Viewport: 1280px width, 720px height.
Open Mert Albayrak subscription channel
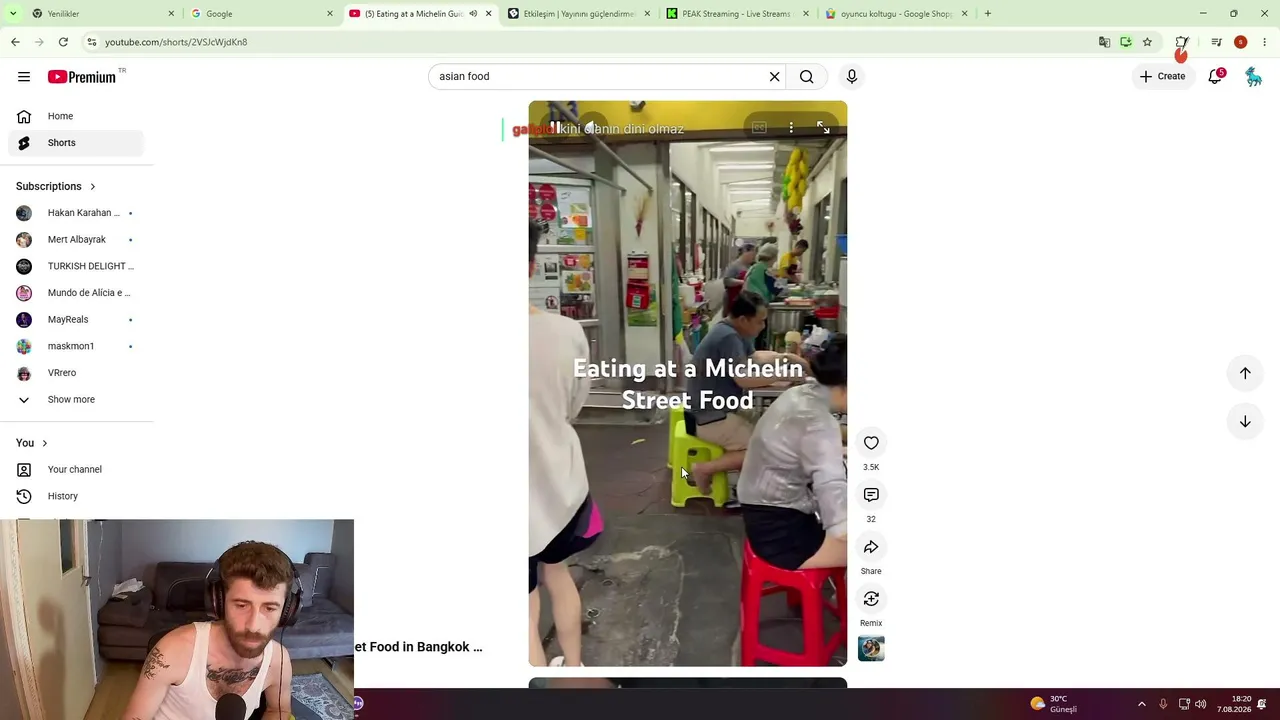coord(76,240)
